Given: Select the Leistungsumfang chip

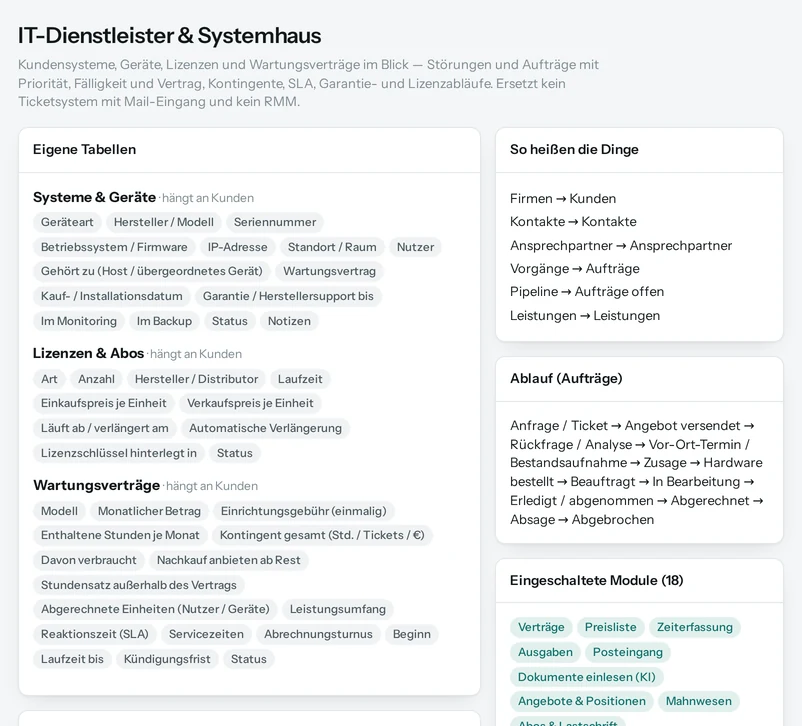Looking at the screenshot, I should tap(338, 609).
